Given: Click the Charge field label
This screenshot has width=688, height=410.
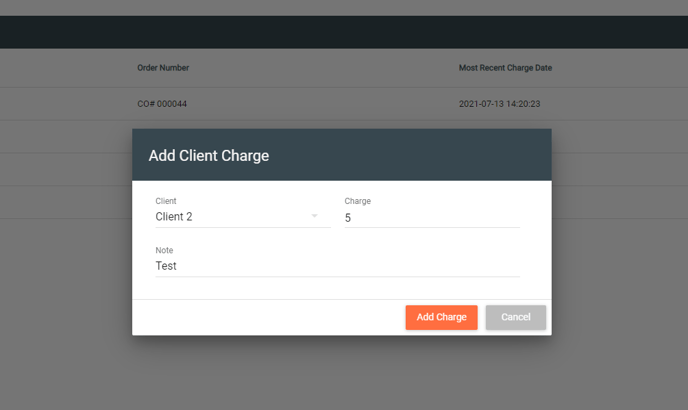Looking at the screenshot, I should click(x=358, y=201).
